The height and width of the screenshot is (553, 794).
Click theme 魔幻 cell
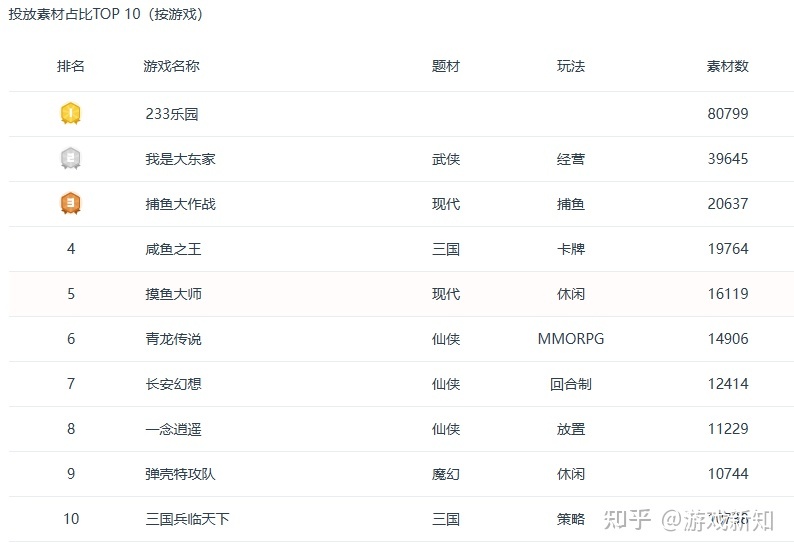click(x=446, y=475)
